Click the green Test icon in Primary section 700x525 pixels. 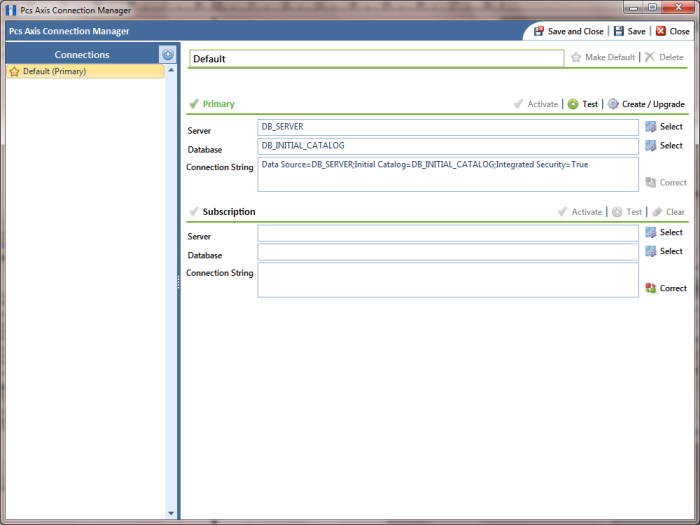(x=573, y=104)
